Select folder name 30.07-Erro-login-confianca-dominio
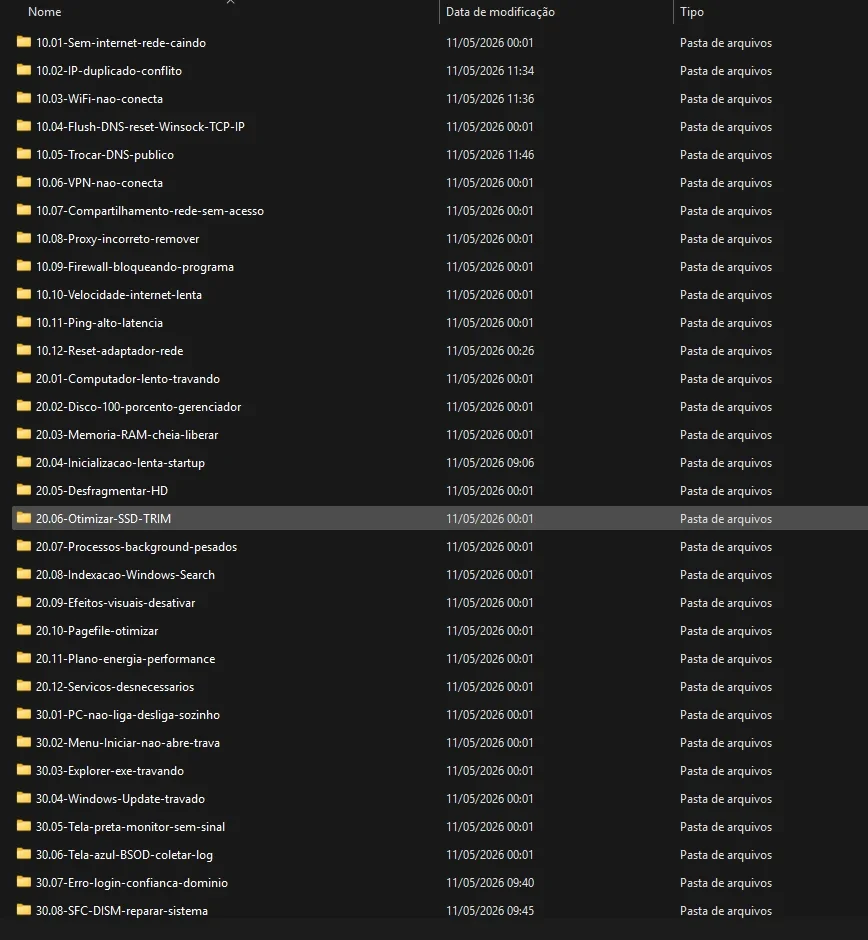 pos(132,882)
